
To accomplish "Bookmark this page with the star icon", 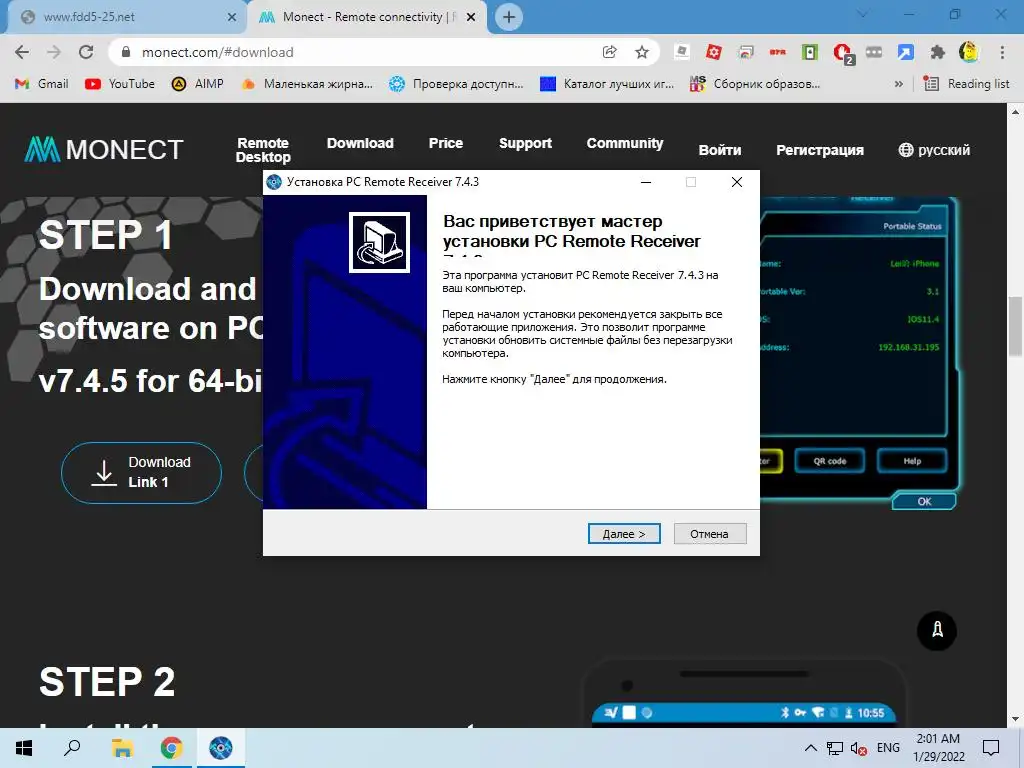I will 642,52.
